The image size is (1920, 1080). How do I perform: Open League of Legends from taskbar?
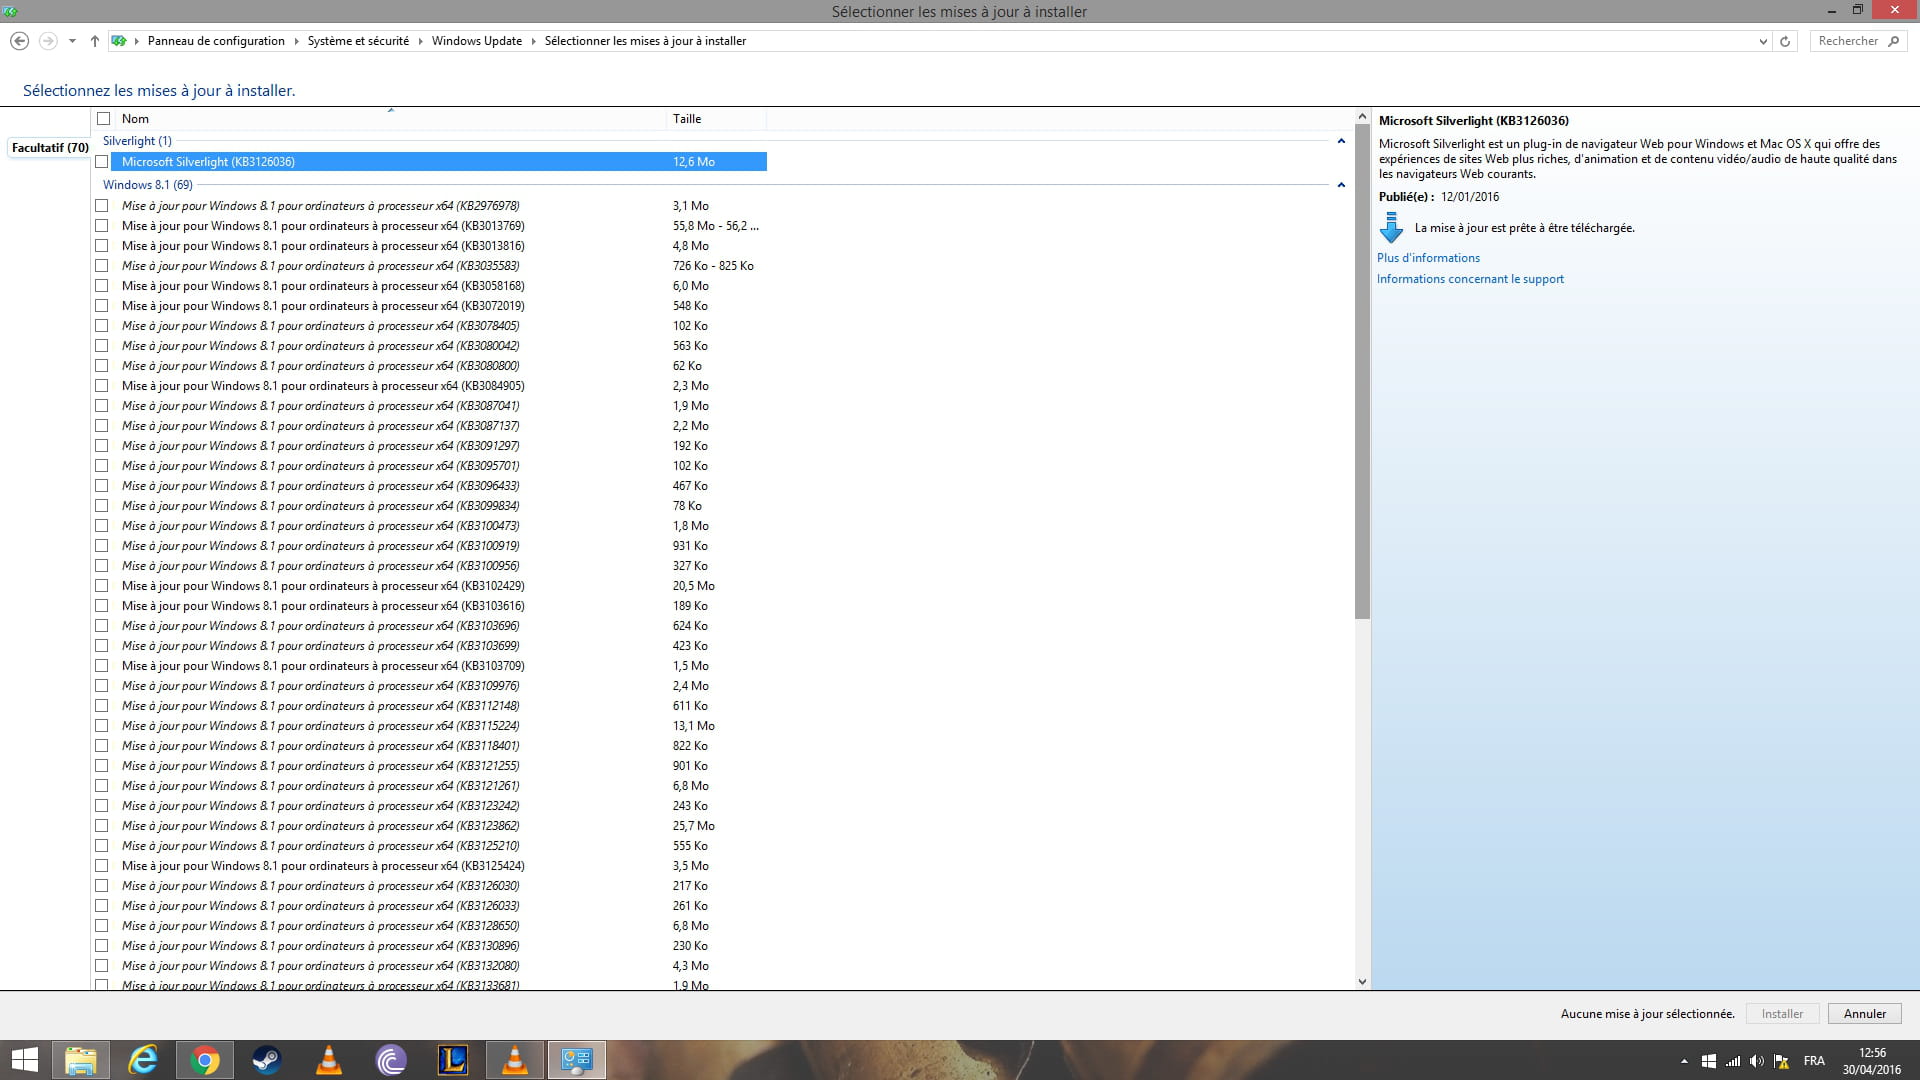[452, 1060]
